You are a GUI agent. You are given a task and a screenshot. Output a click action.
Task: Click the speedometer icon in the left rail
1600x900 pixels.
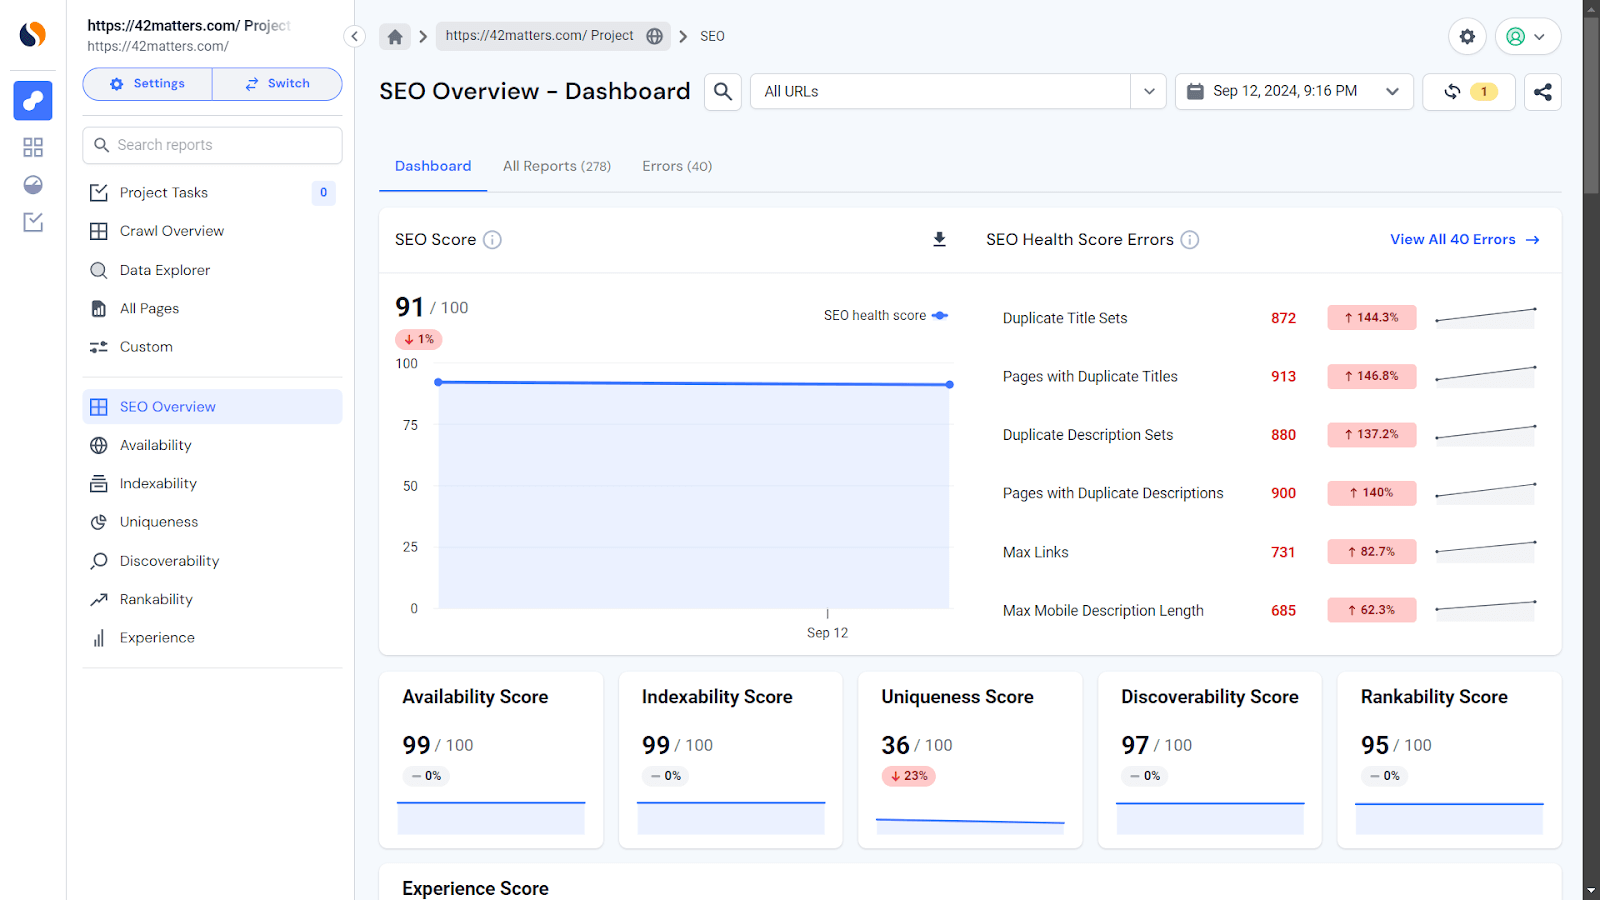(x=32, y=184)
